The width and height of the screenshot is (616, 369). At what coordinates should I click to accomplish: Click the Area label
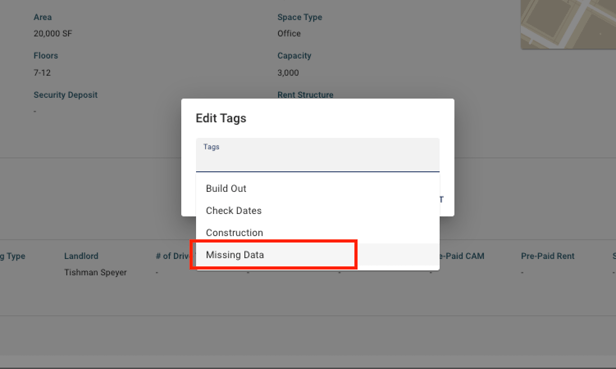pyautogui.click(x=42, y=17)
